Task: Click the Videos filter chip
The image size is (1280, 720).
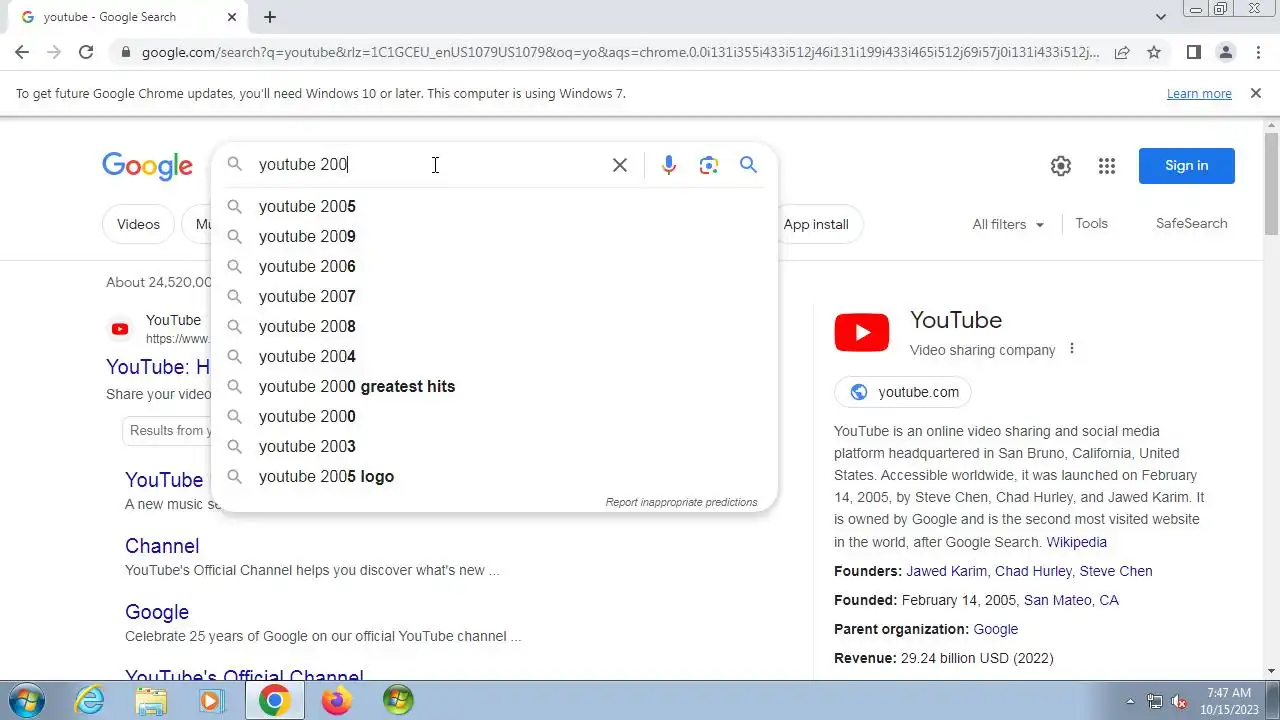Action: coord(138,224)
